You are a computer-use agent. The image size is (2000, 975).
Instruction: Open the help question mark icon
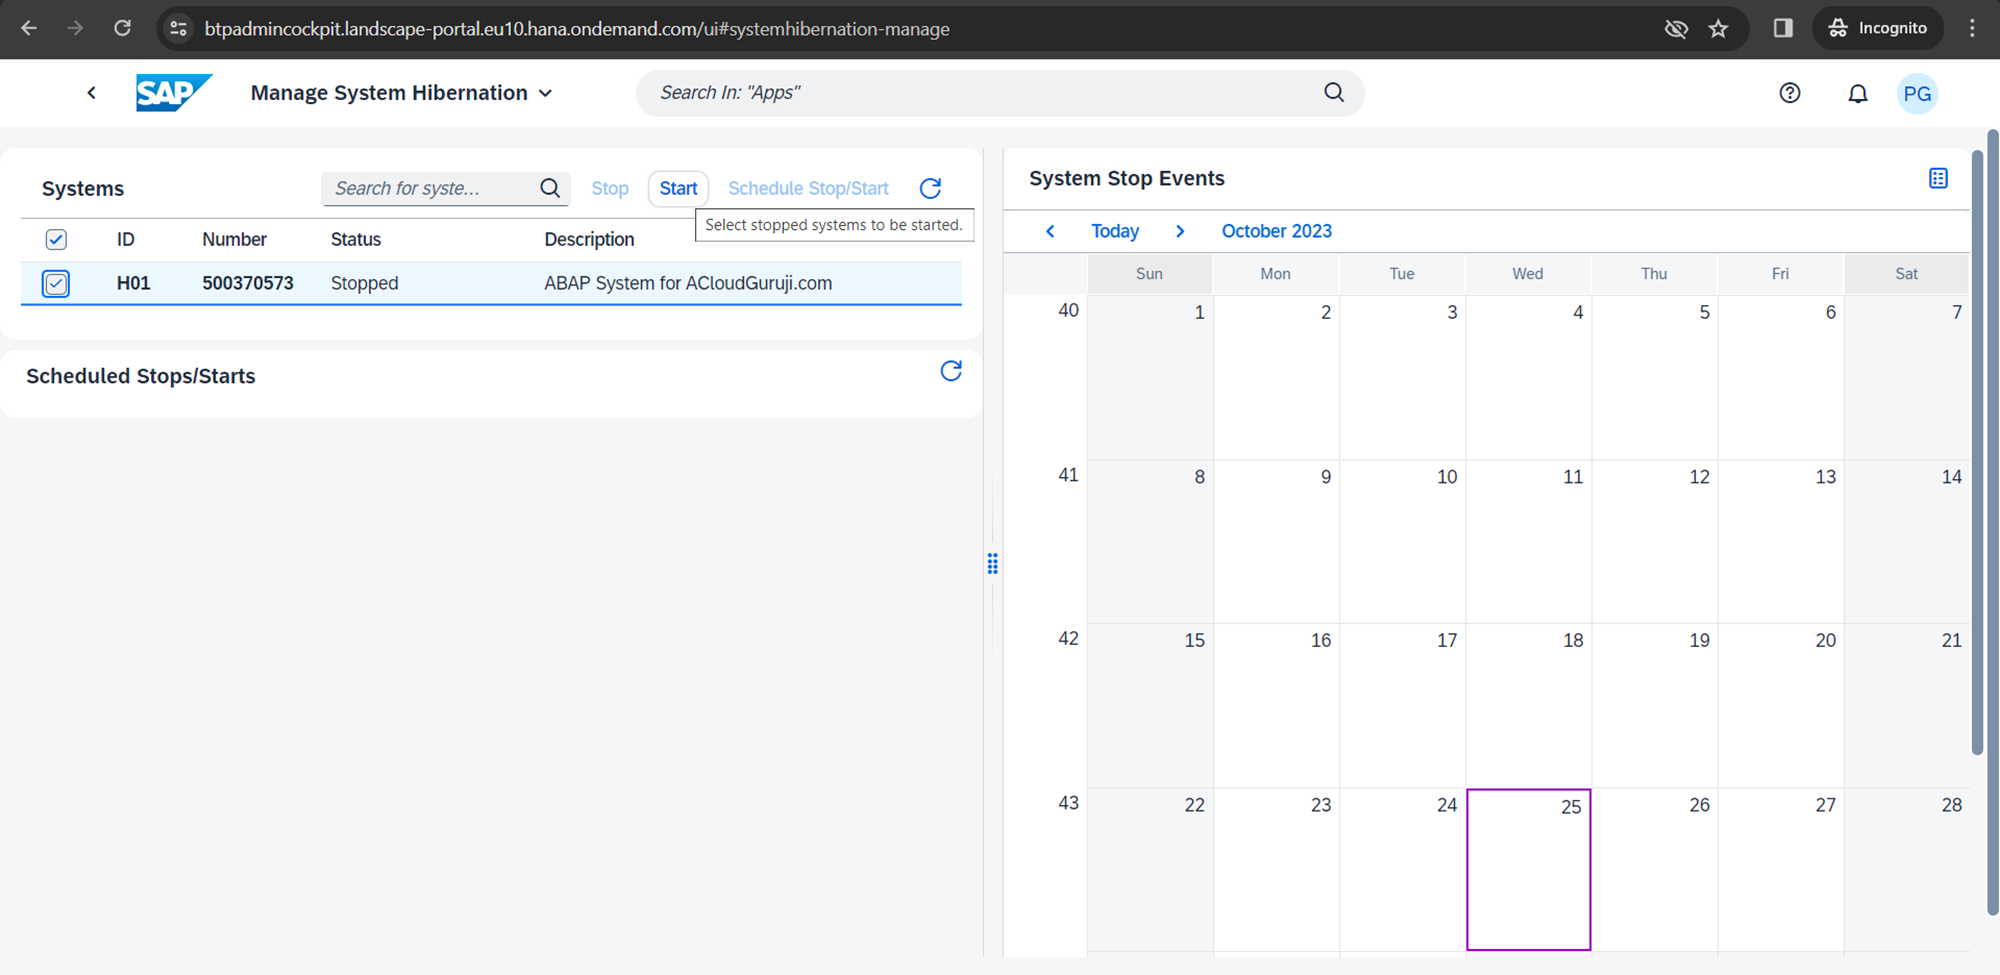tap(1790, 93)
